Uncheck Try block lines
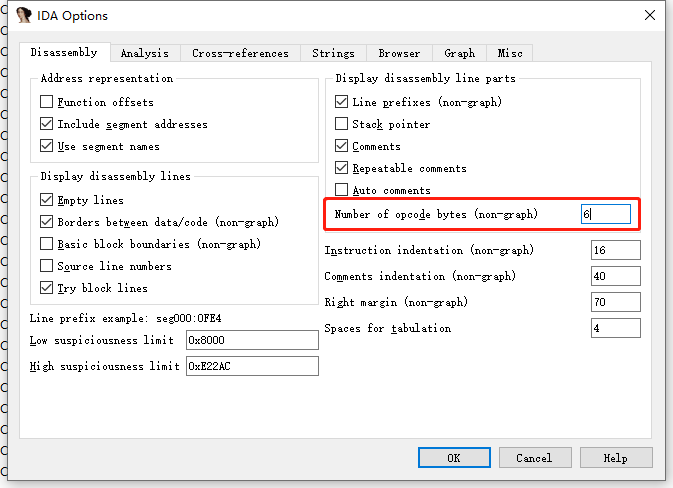This screenshot has width=673, height=488. point(46,288)
